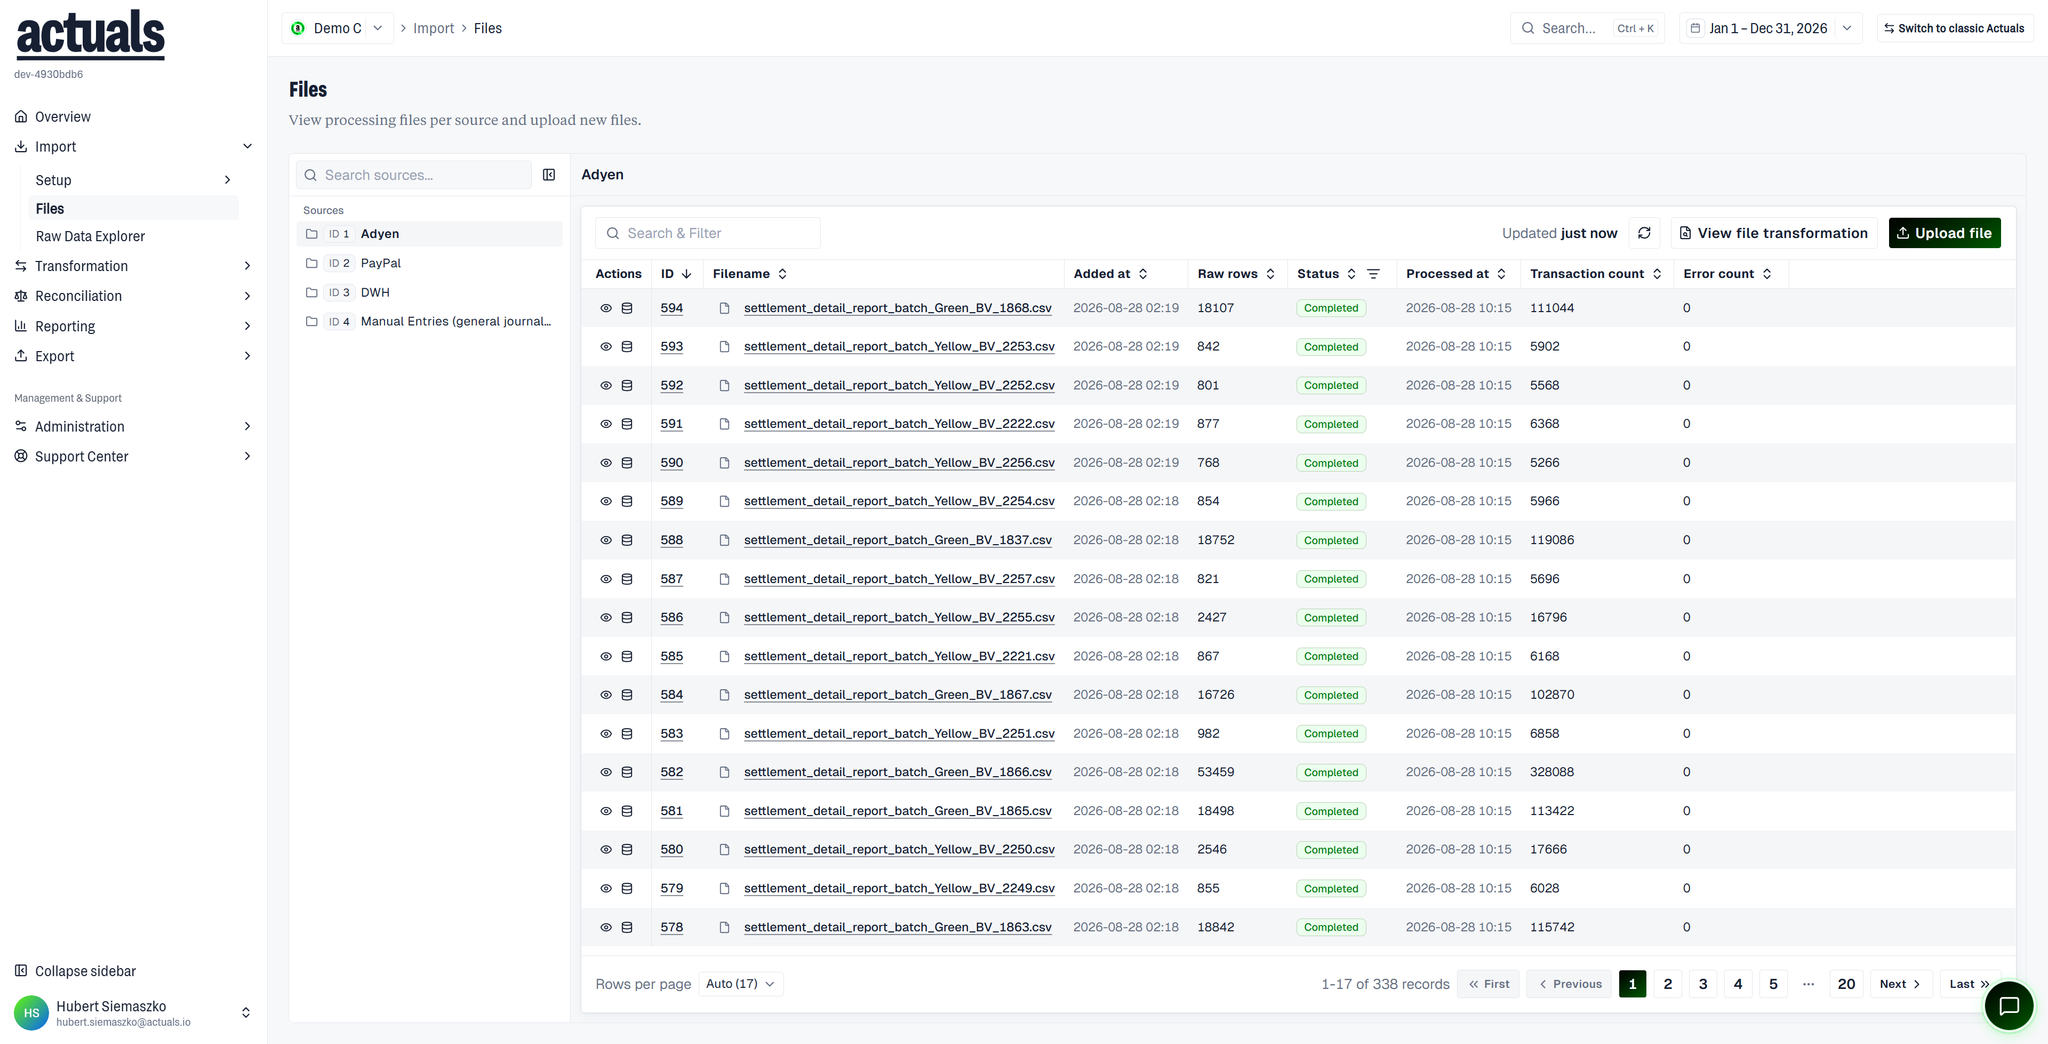This screenshot has height=1044, width=2048.
Task: Sort by ID column arrow
Action: (686, 274)
